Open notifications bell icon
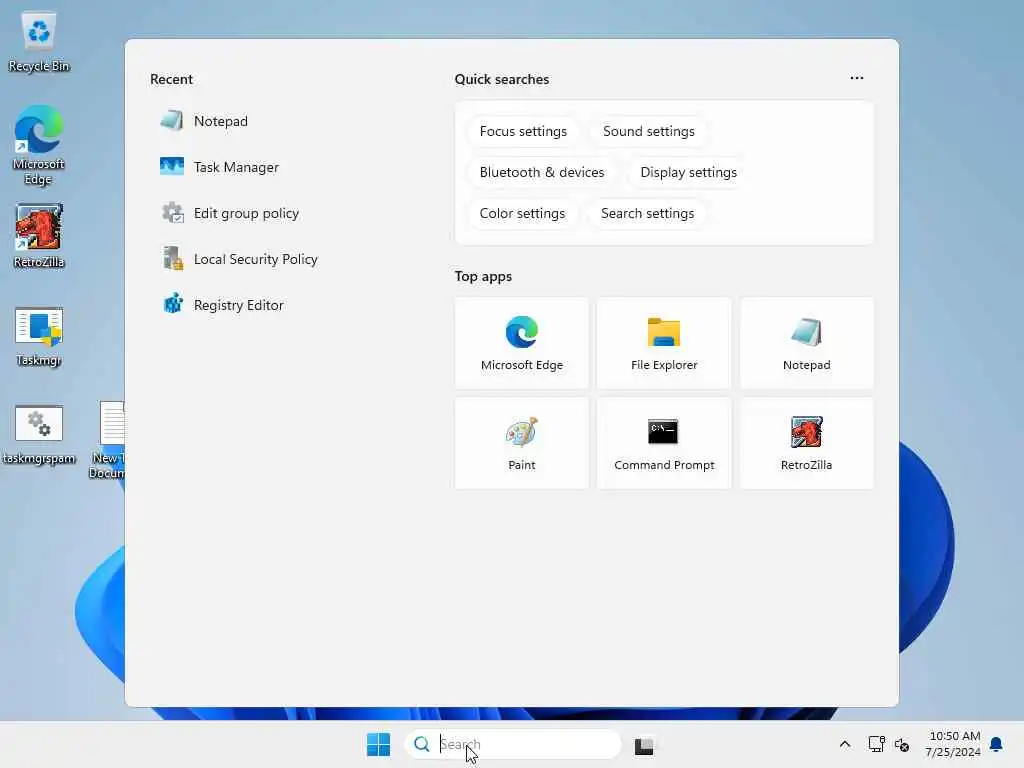The image size is (1024, 768). point(997,744)
